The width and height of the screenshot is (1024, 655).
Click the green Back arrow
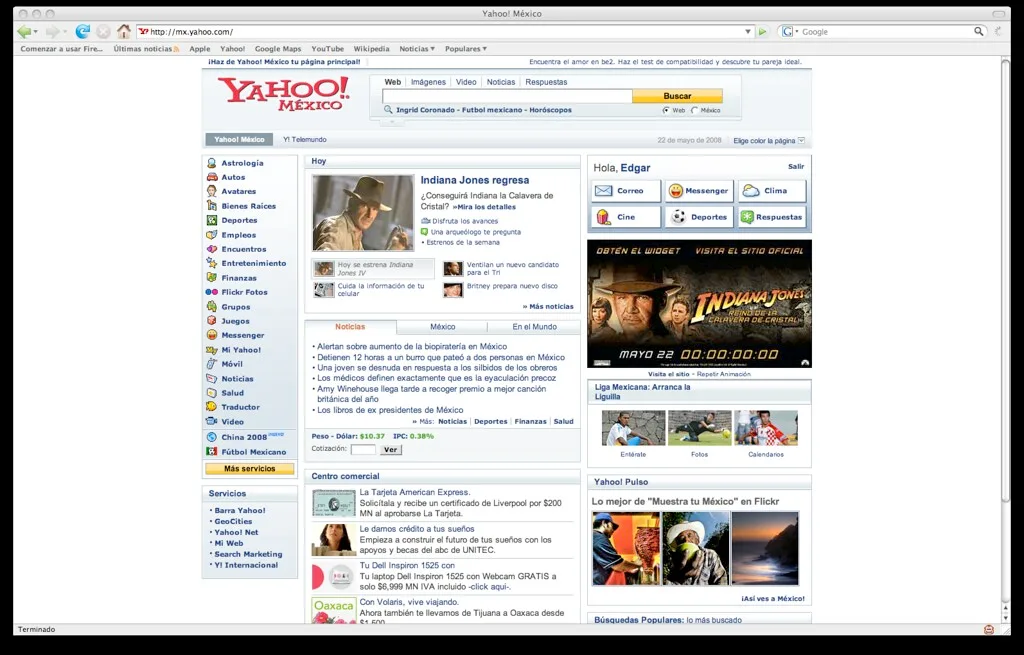click(x=24, y=32)
